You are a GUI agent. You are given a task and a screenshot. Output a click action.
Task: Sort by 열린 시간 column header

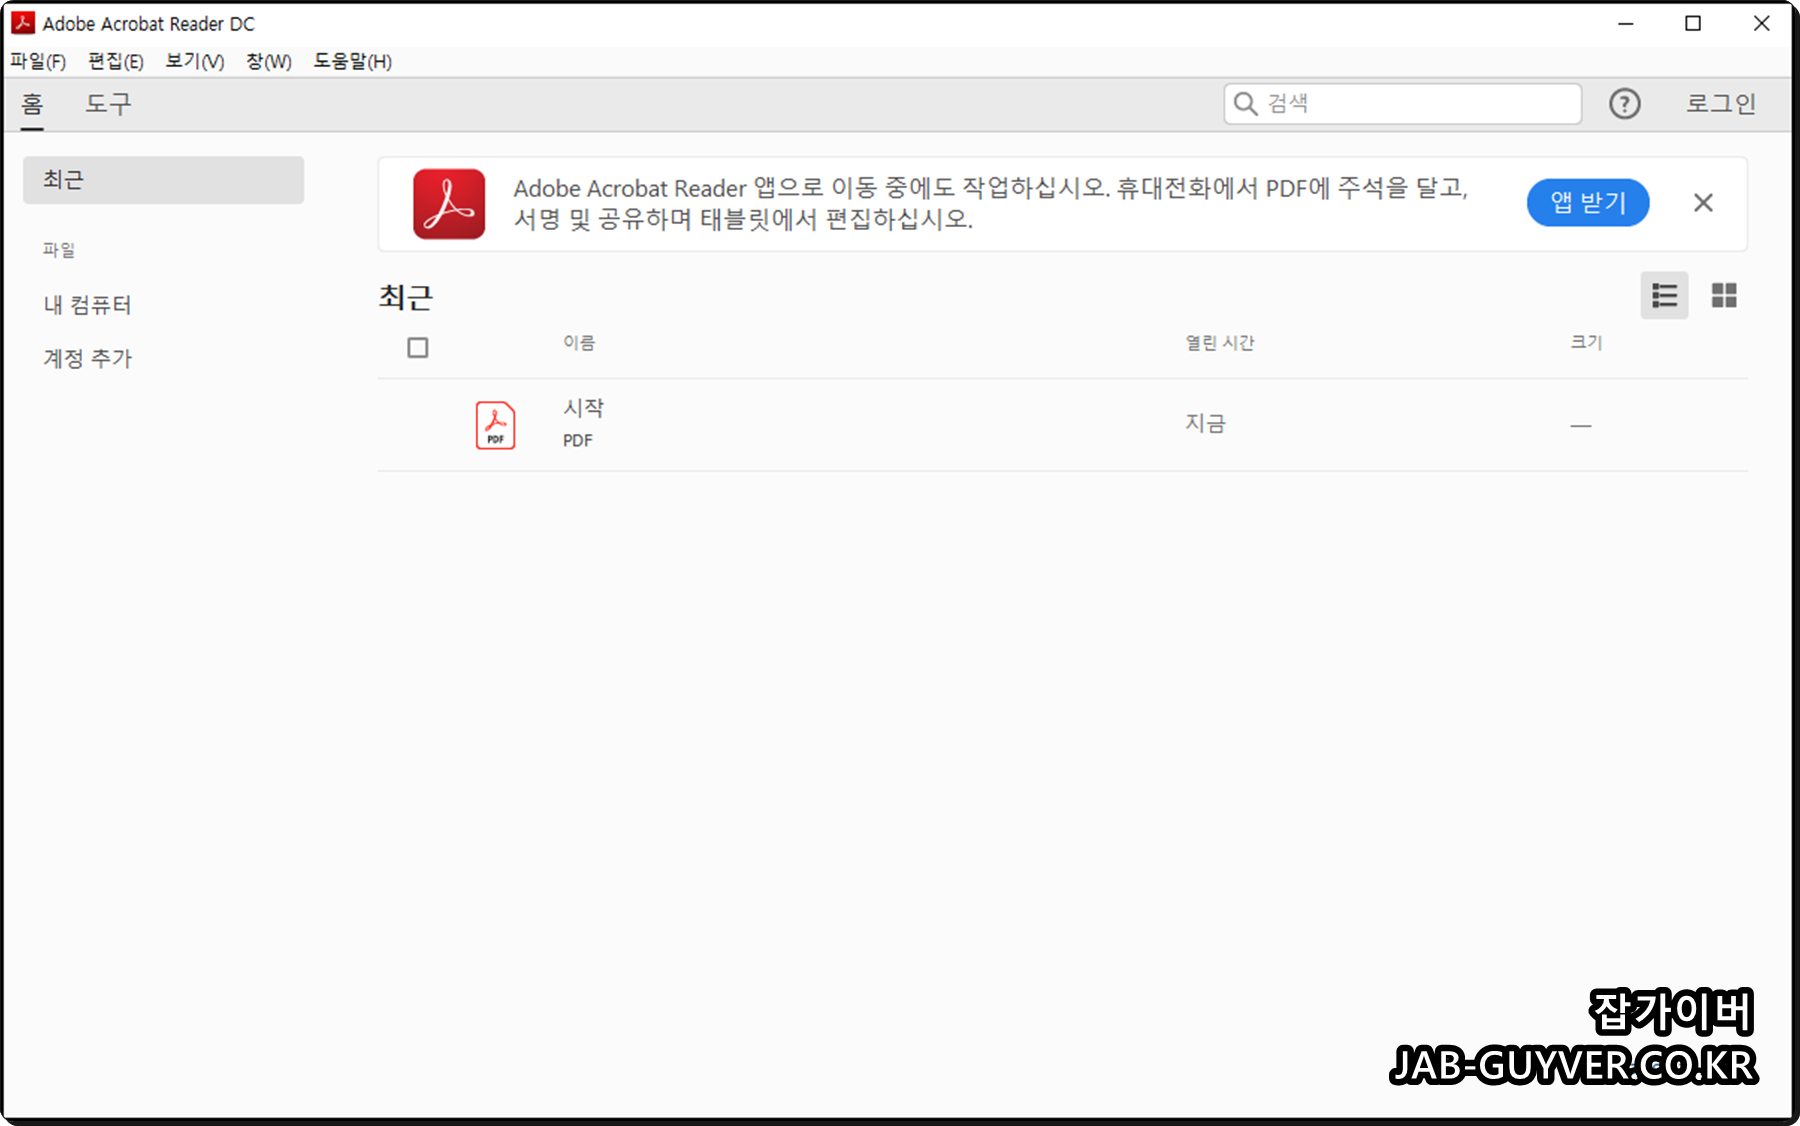click(x=1220, y=343)
